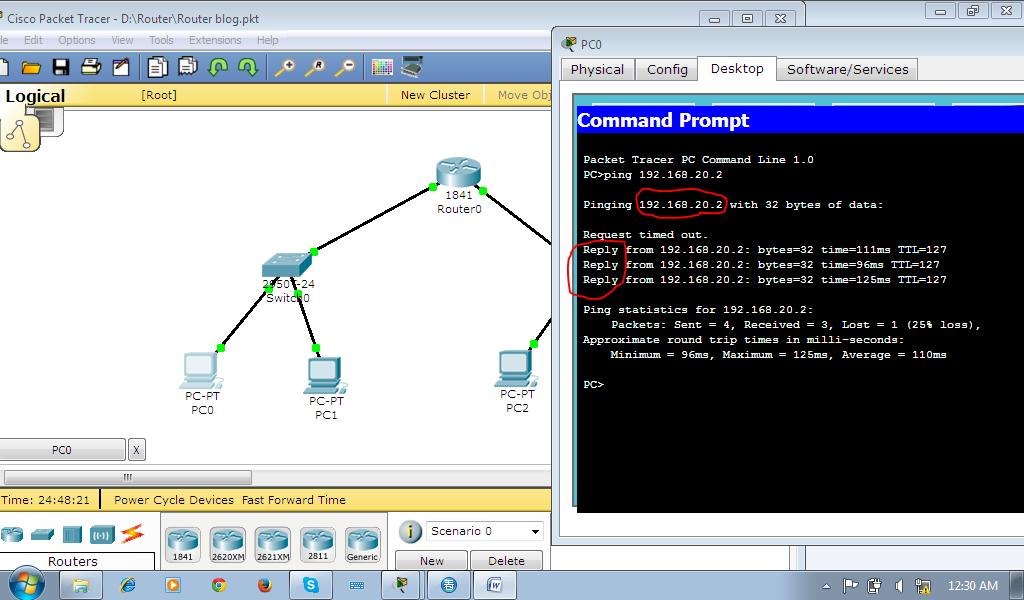
Task: Switch to the logical workspace topology icon
Action: click(20, 133)
